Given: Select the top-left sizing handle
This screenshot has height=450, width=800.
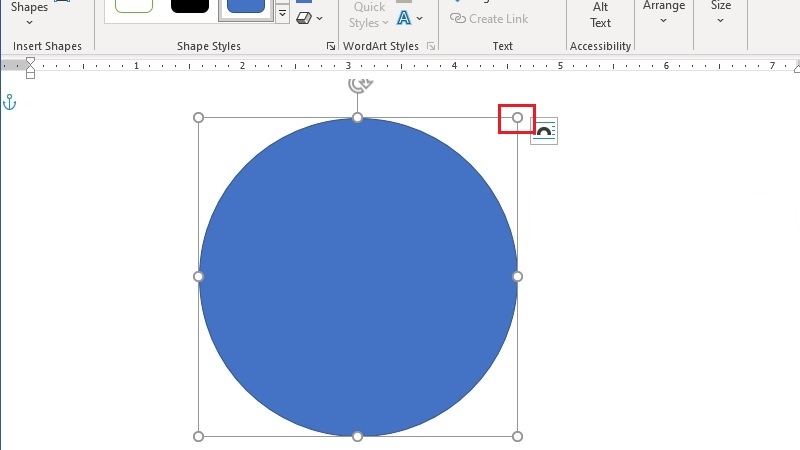Looking at the screenshot, I should 198,118.
